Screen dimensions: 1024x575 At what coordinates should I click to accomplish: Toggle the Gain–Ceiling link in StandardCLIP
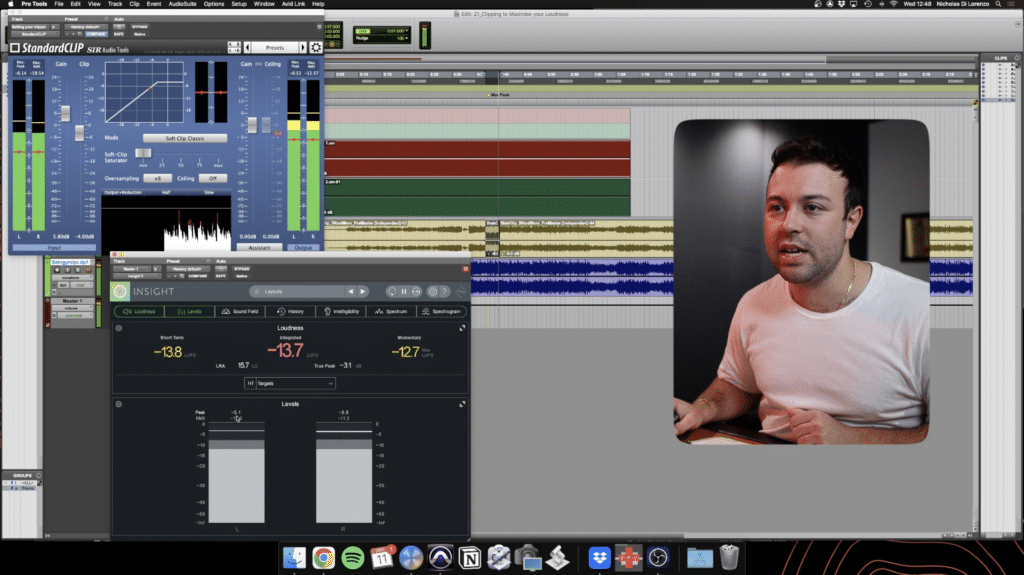point(259,64)
